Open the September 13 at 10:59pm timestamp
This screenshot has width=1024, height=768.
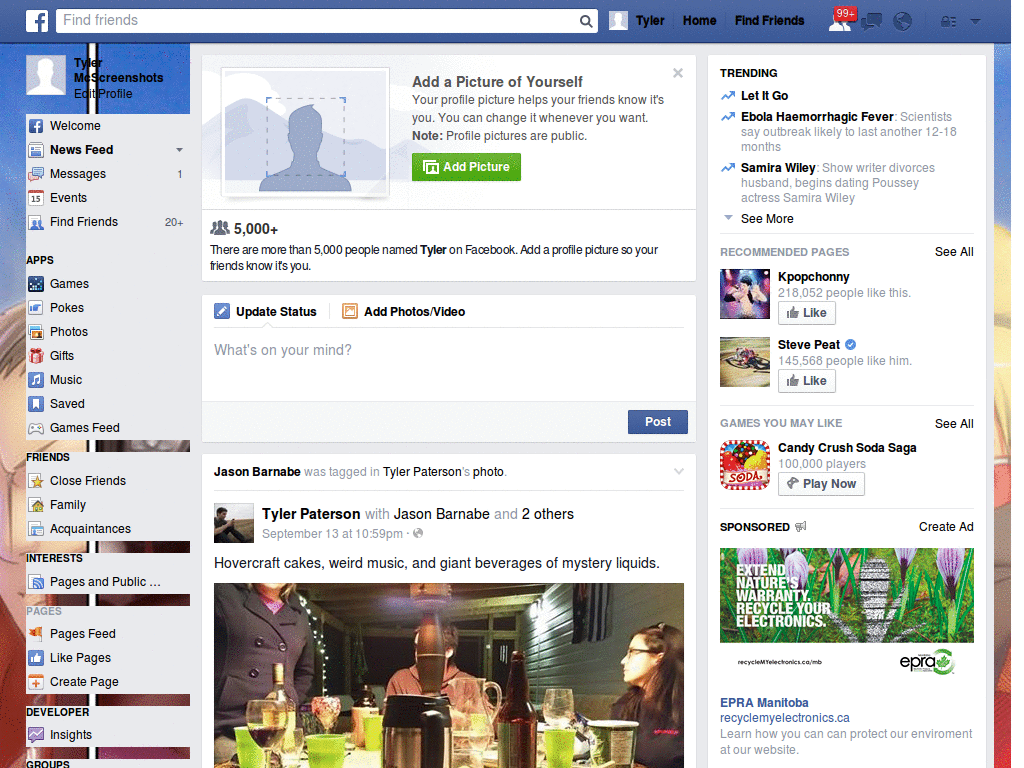coord(332,534)
